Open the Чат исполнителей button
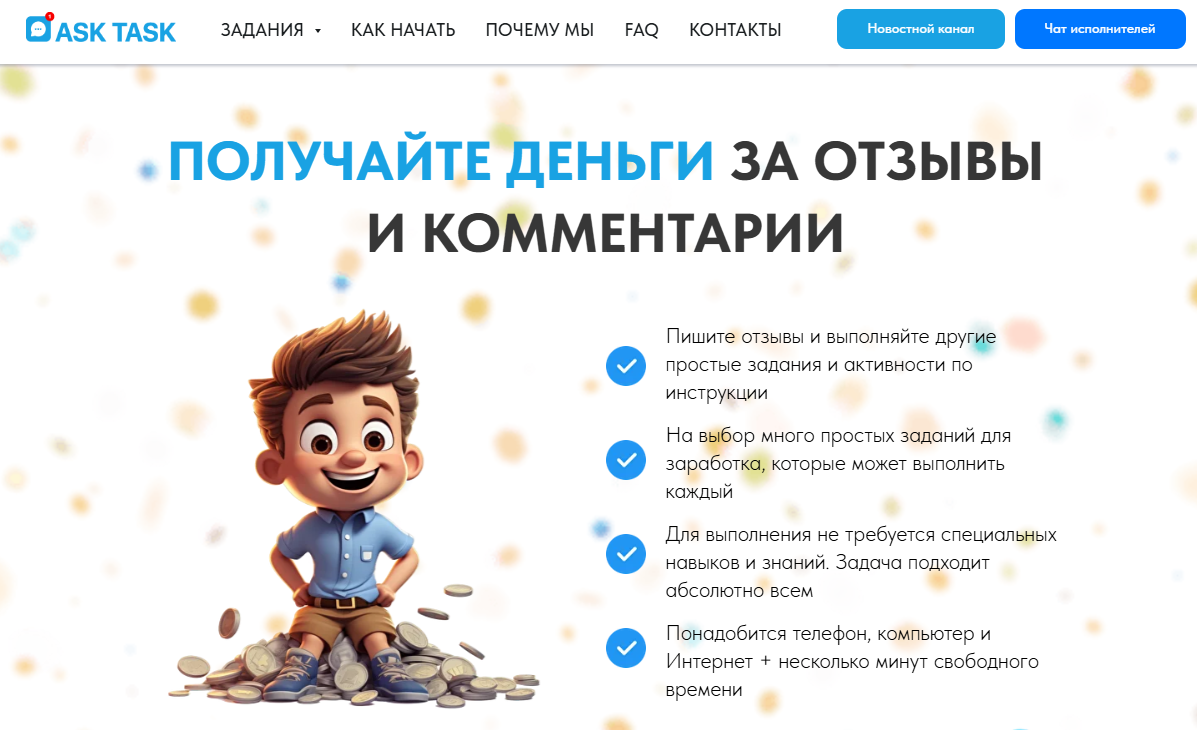Image resolution: width=1197 pixels, height=730 pixels. coord(1100,29)
